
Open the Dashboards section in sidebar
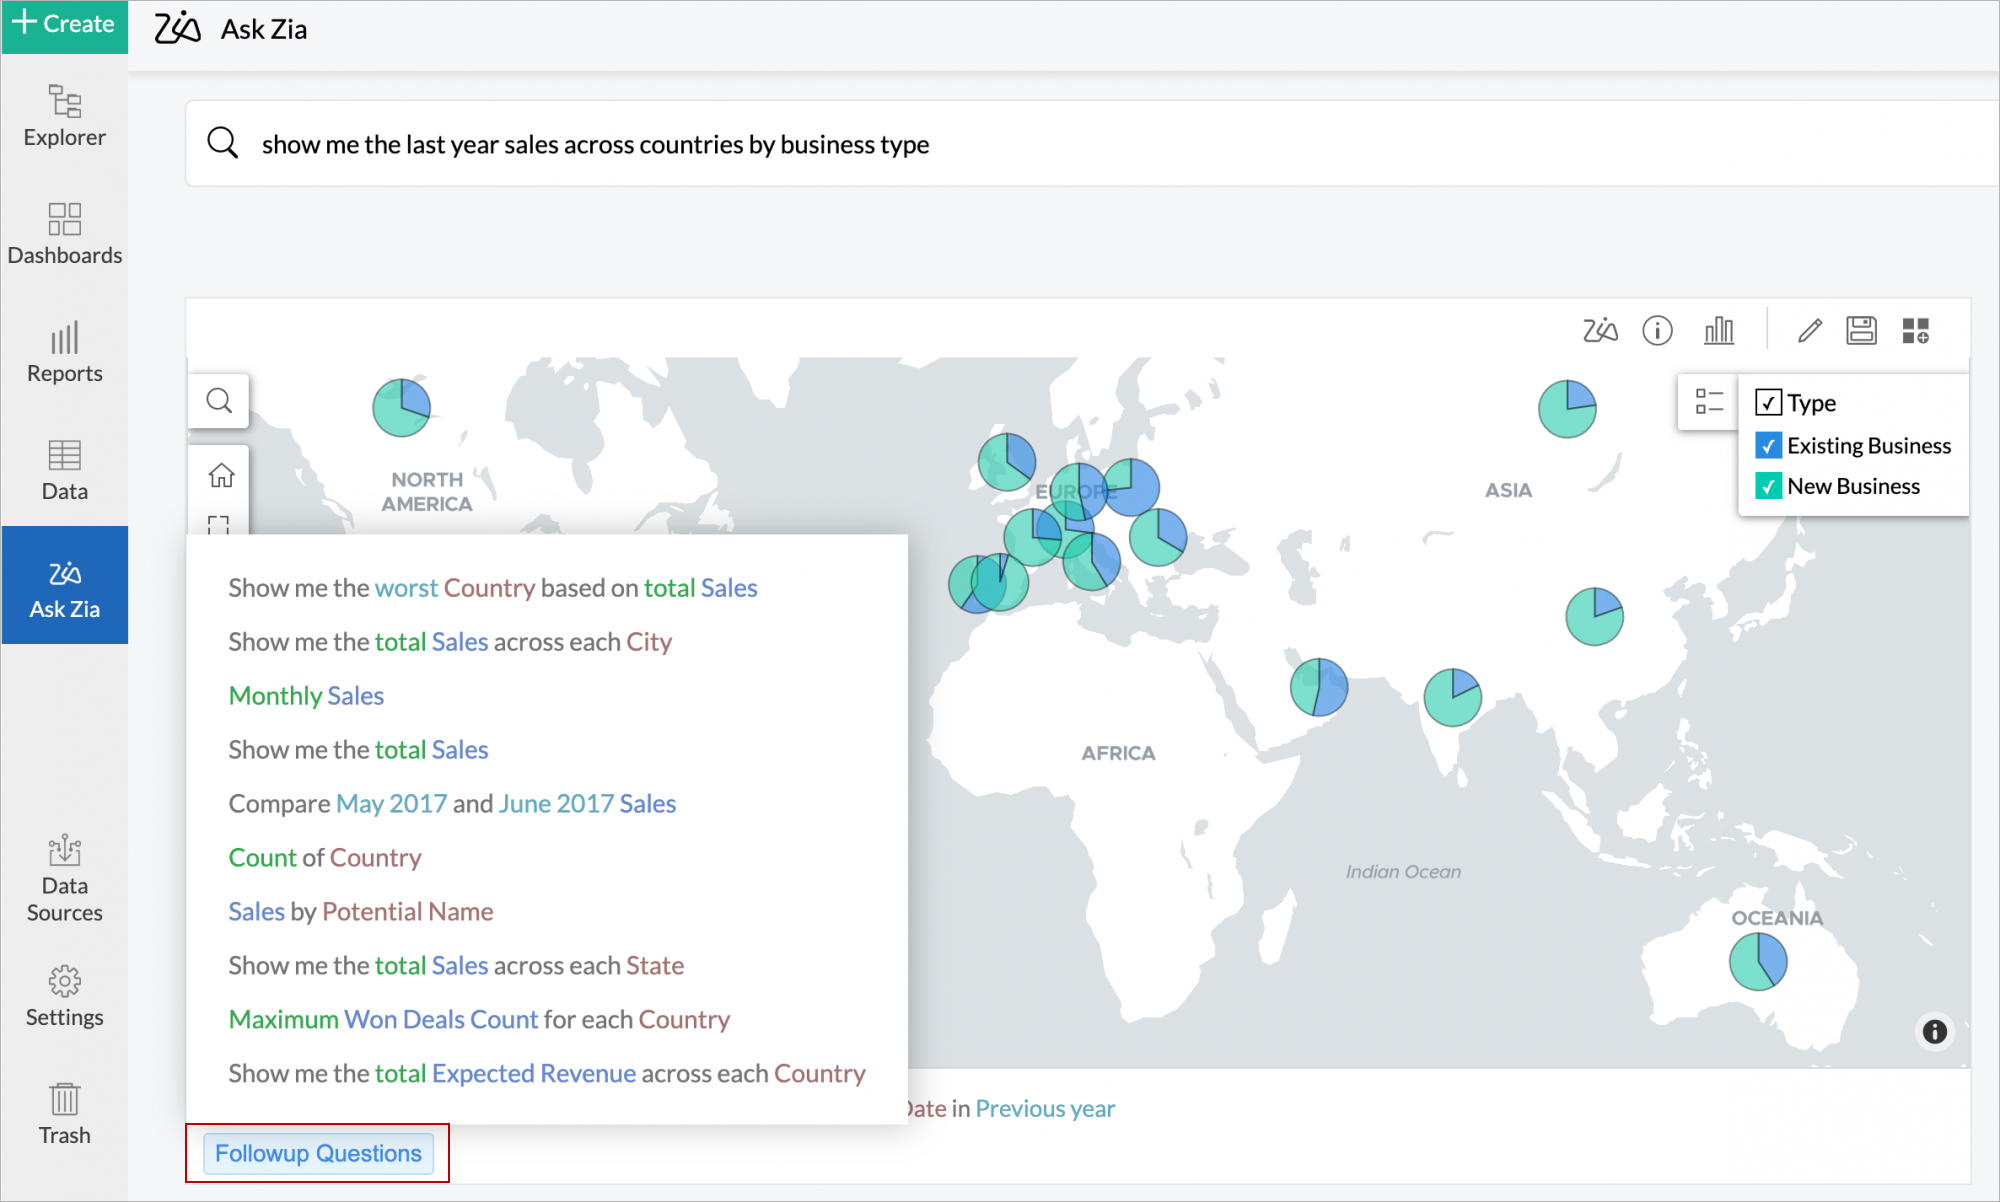[64, 233]
